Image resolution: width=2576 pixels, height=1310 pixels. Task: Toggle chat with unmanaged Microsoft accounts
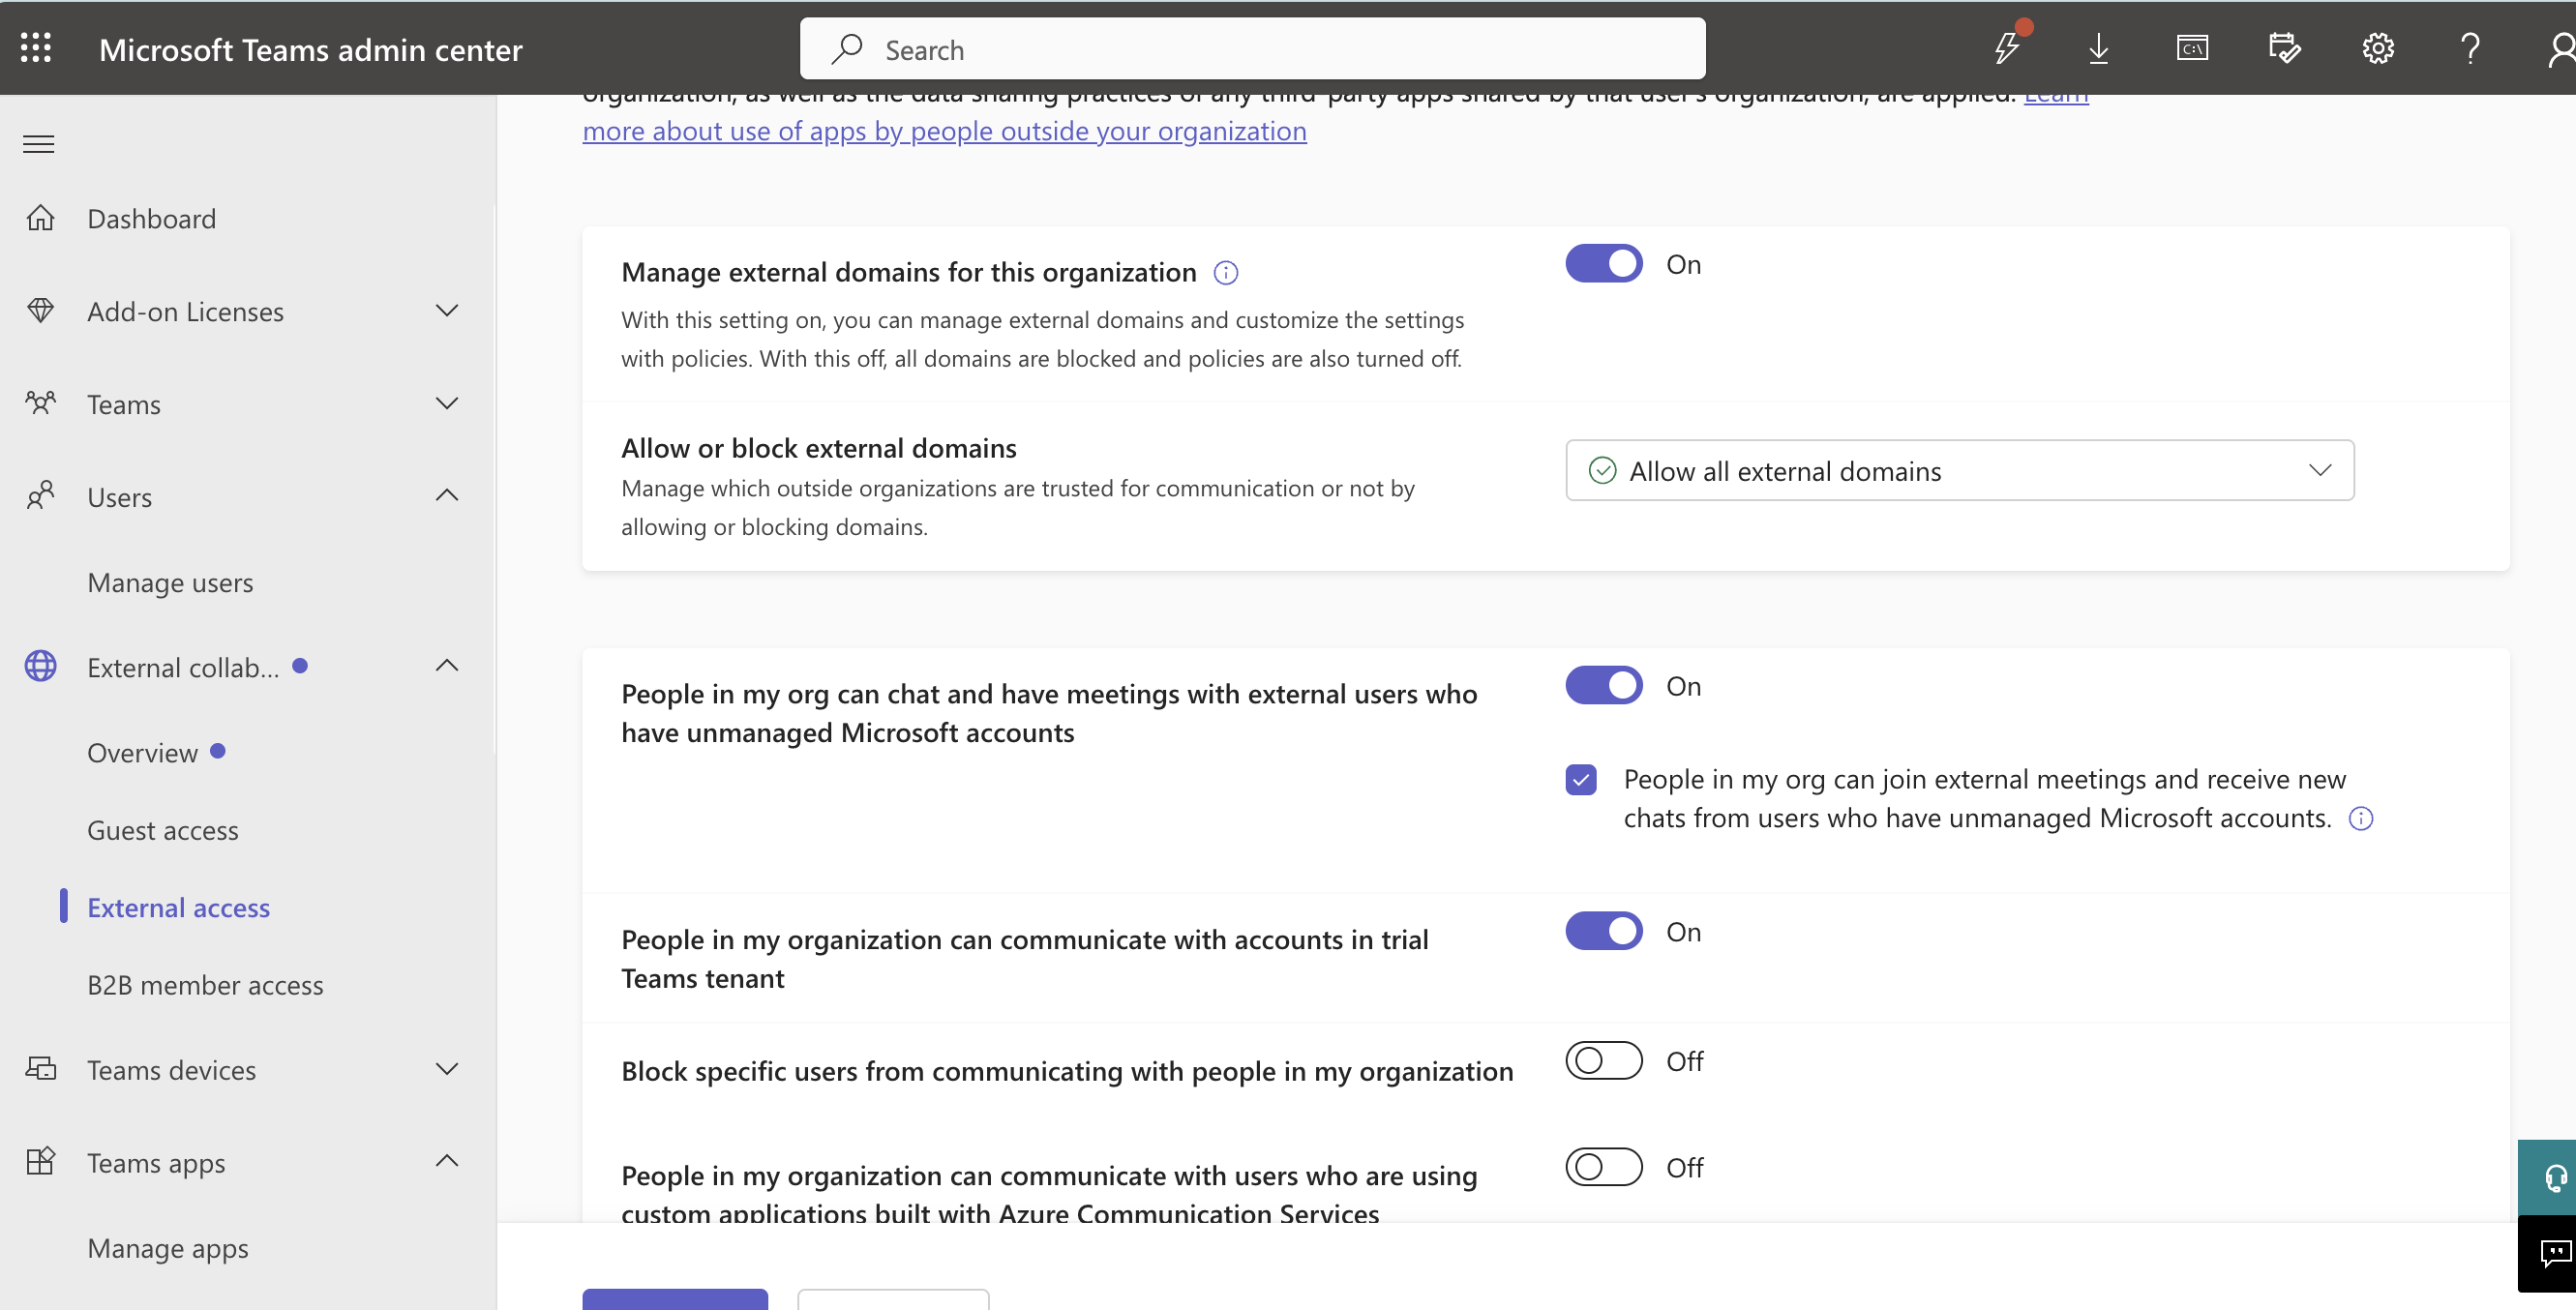tap(1604, 686)
